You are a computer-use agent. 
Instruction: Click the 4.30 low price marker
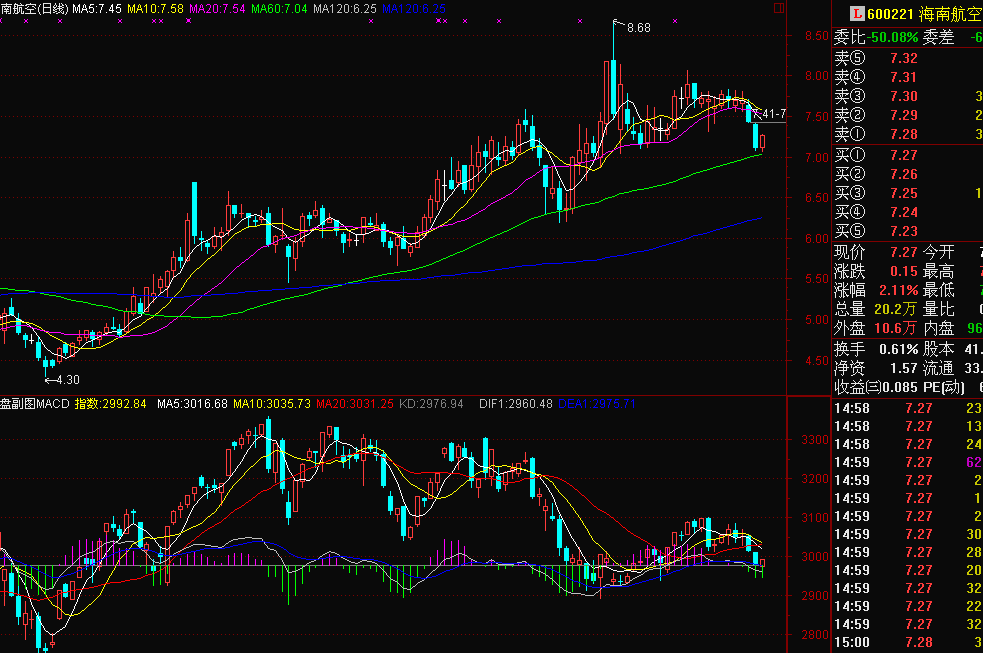pyautogui.click(x=65, y=380)
